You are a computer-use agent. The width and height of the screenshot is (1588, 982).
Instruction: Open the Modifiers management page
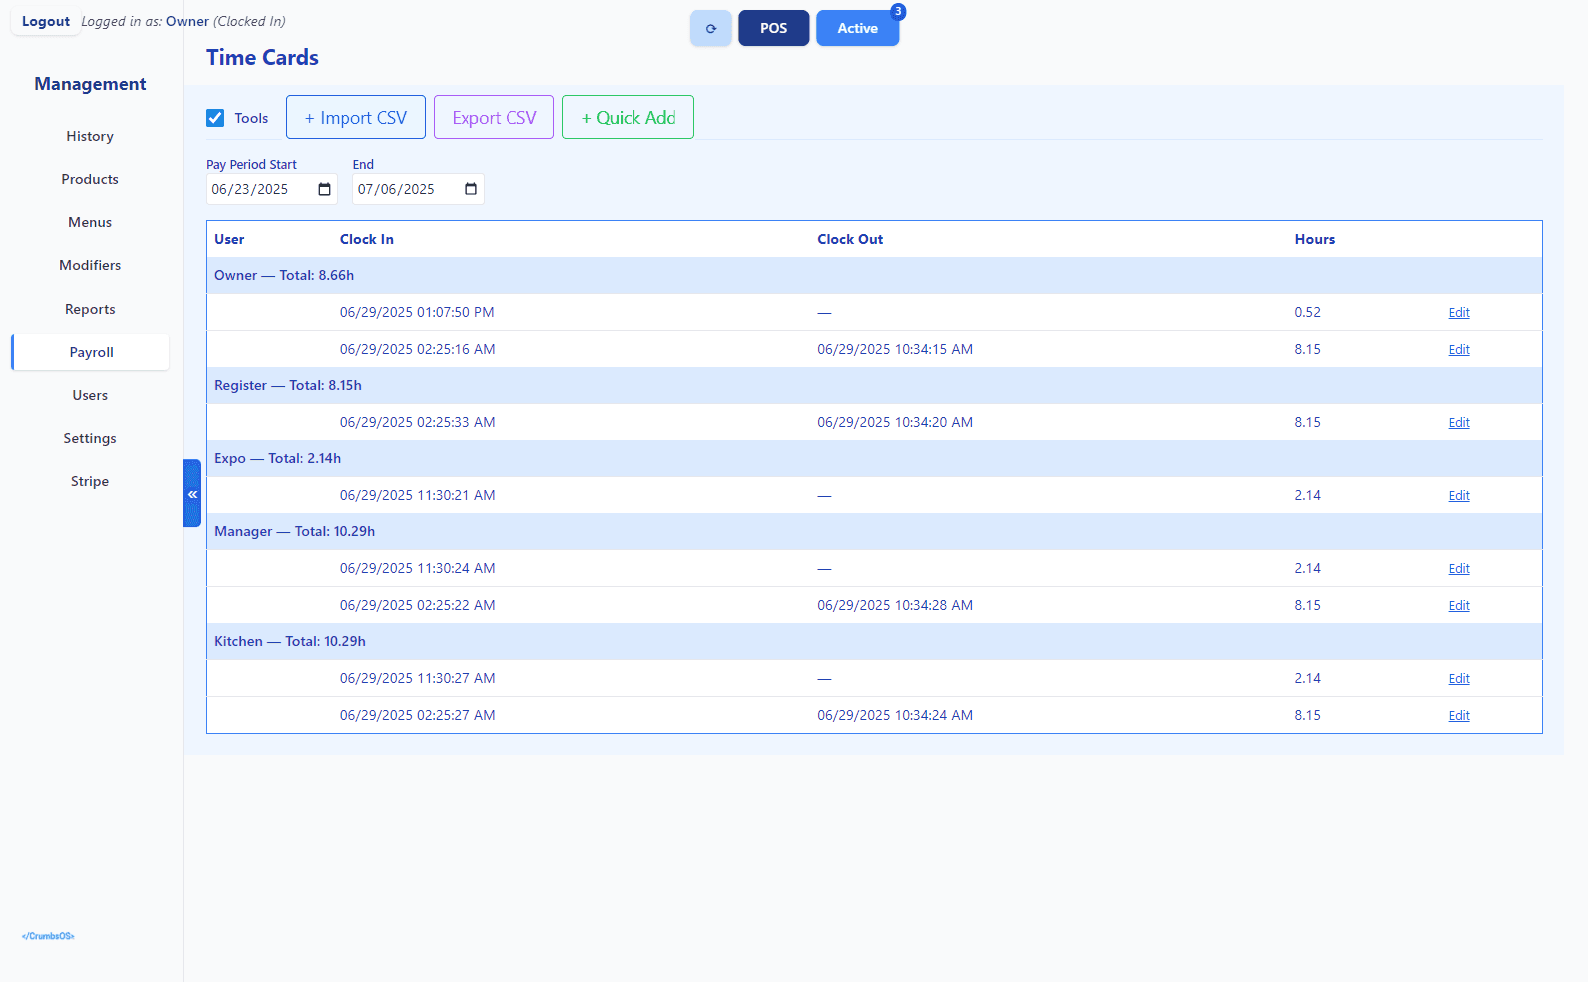(90, 265)
